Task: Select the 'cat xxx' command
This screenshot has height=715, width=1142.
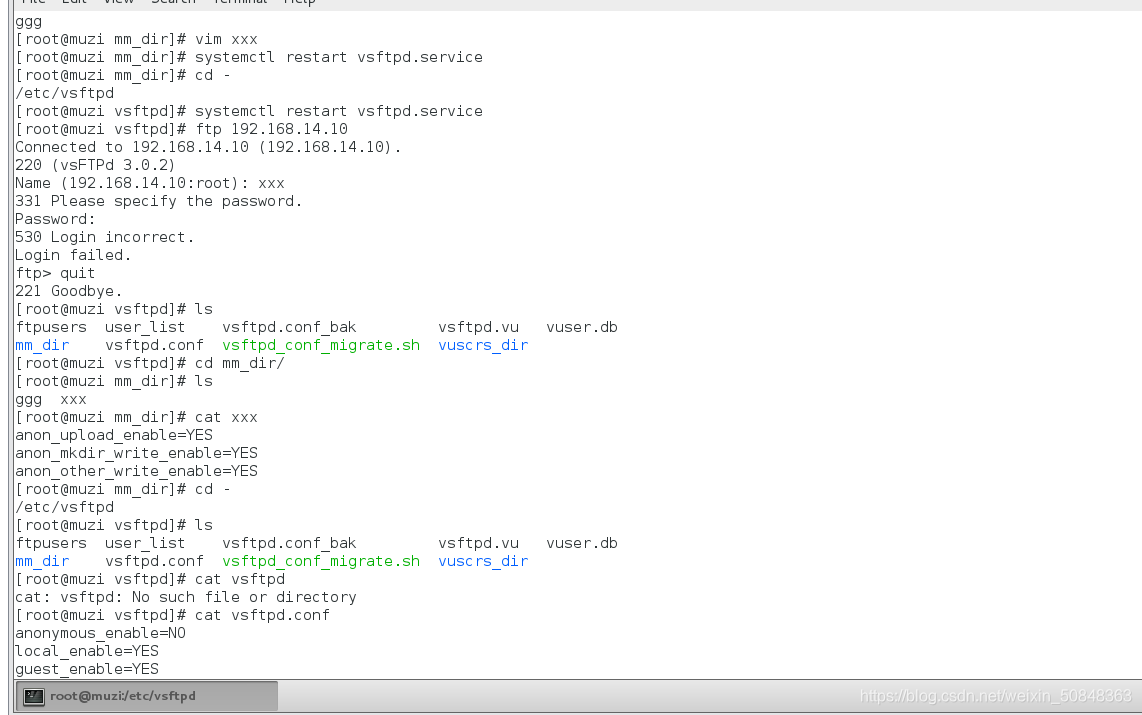Action: (x=227, y=417)
